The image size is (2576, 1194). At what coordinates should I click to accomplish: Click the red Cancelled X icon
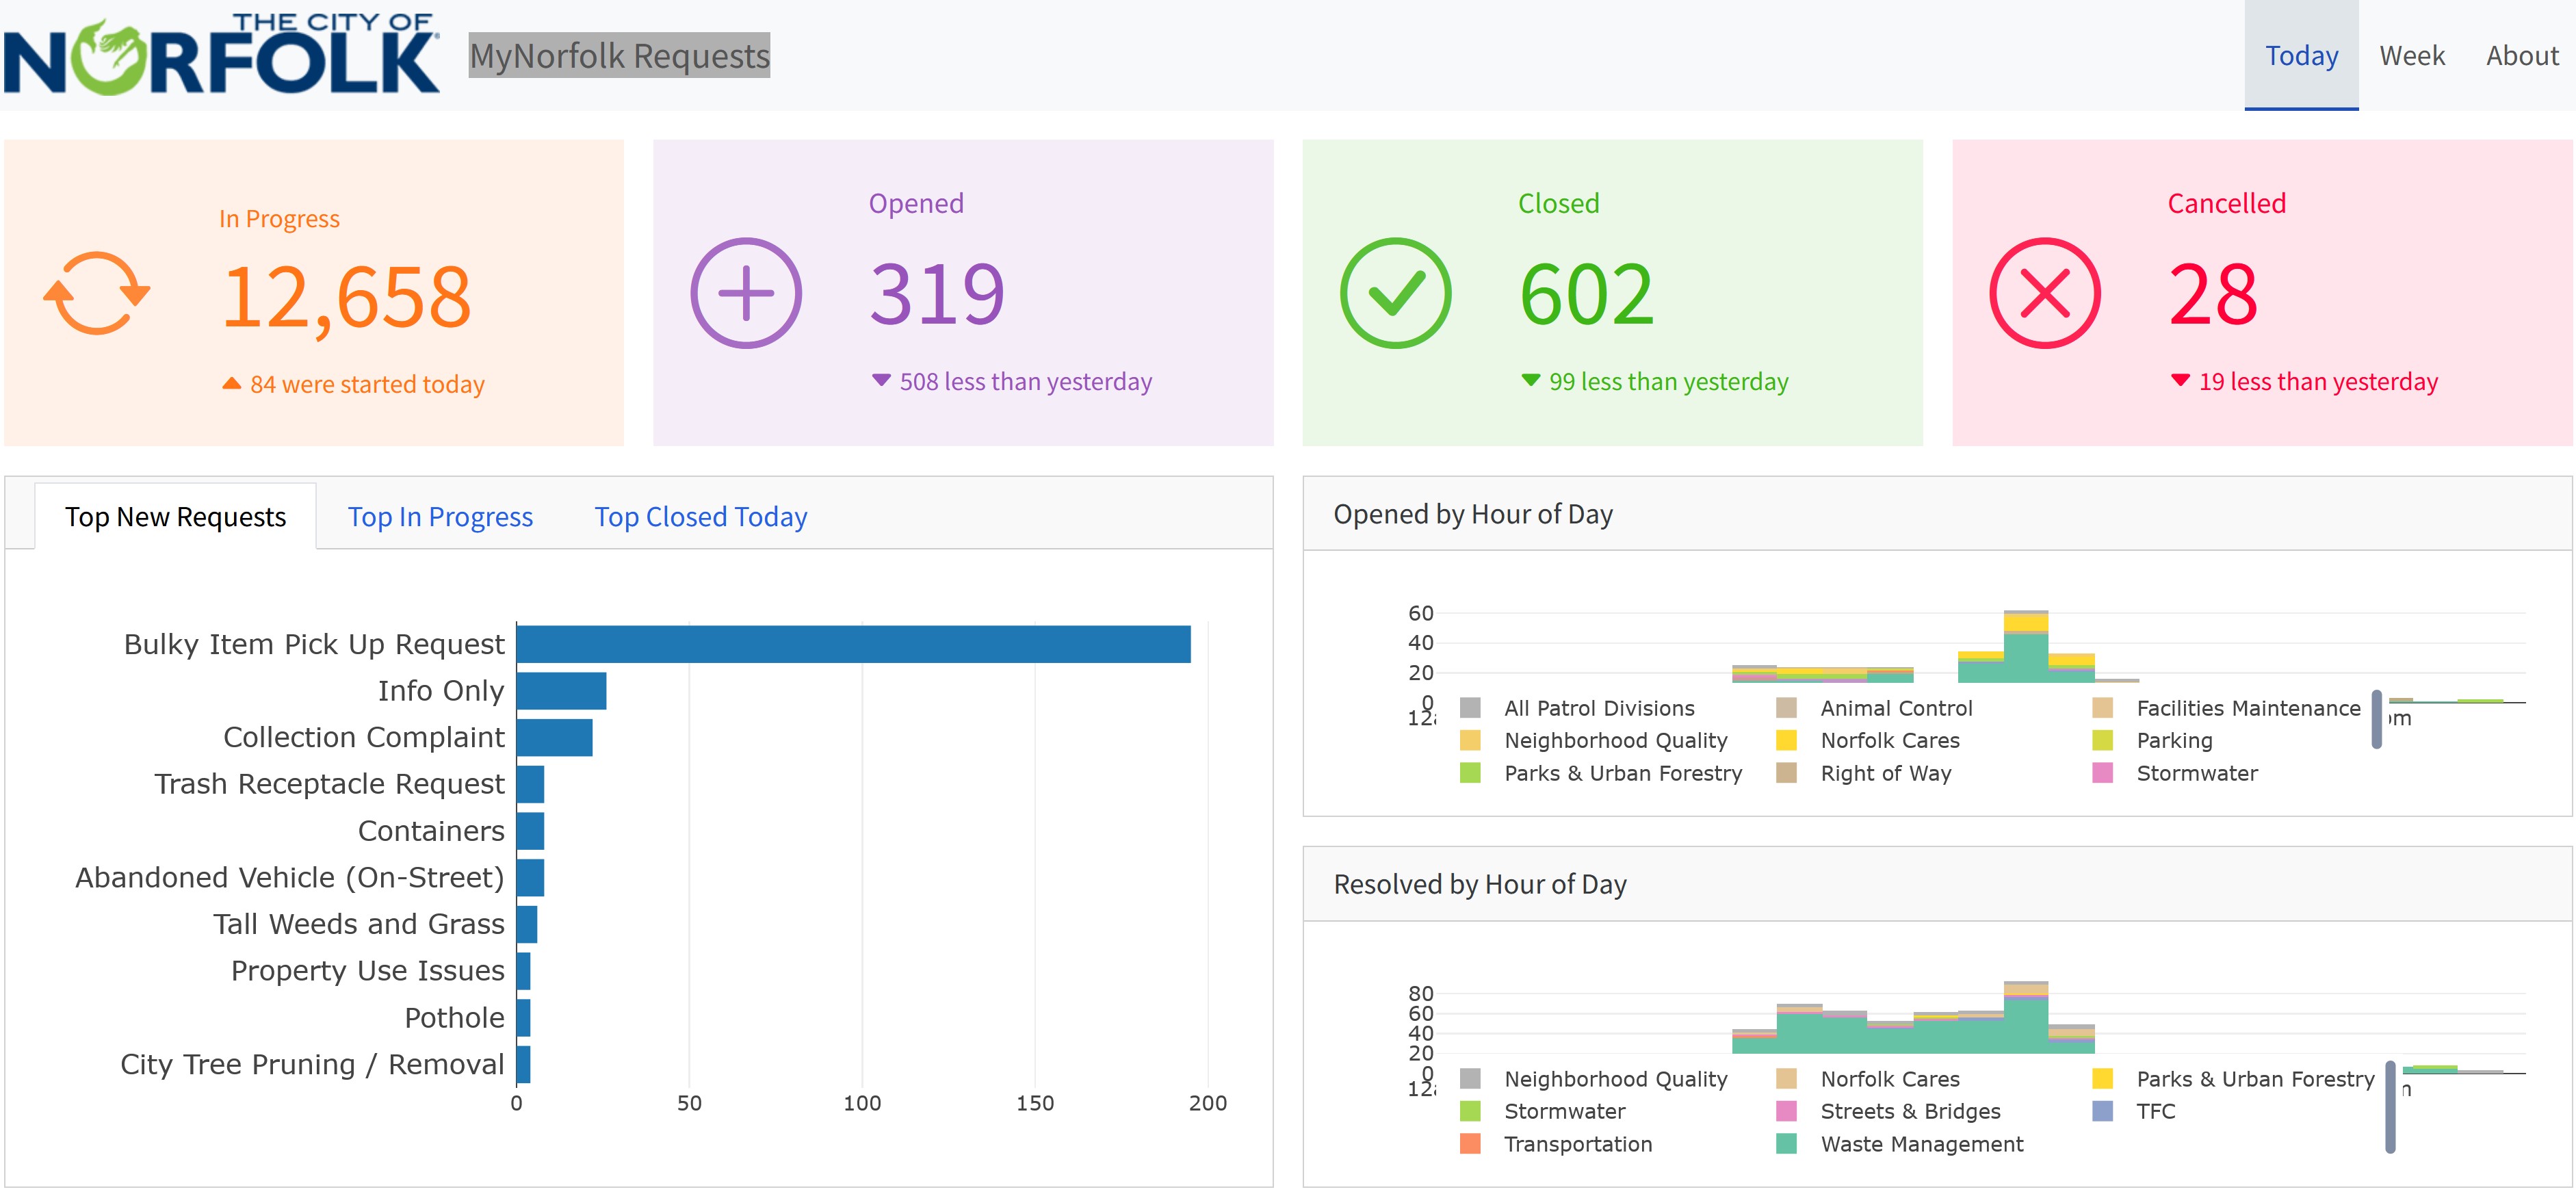pos(2044,293)
